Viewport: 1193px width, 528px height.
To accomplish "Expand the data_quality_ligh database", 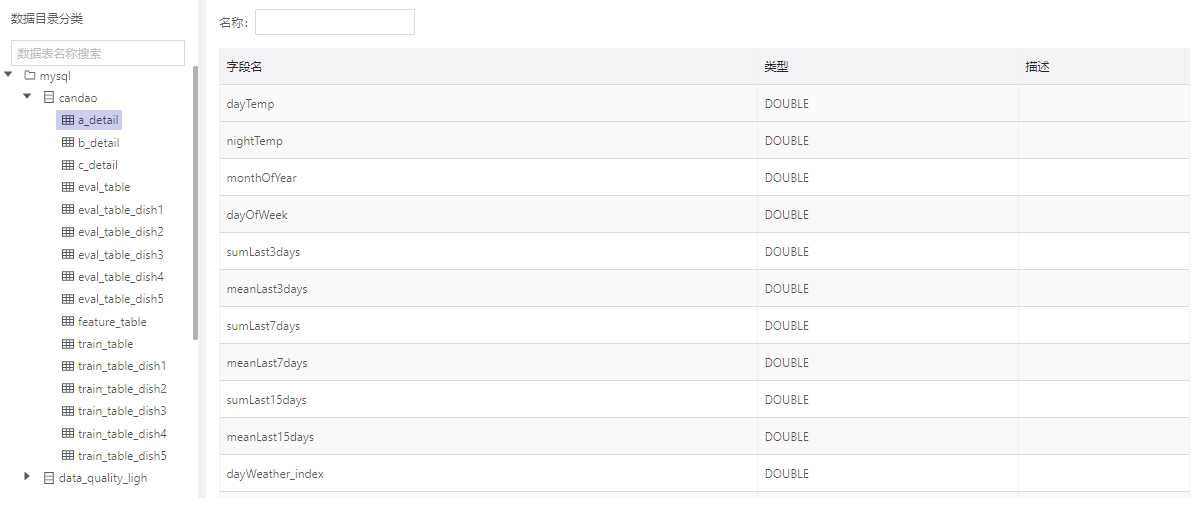I will [27, 476].
